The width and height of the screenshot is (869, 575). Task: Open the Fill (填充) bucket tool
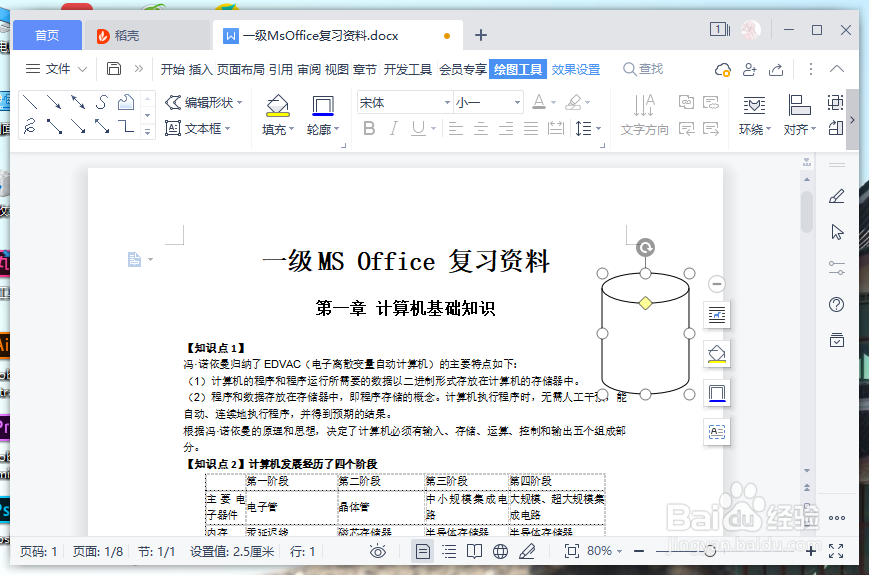point(278,105)
